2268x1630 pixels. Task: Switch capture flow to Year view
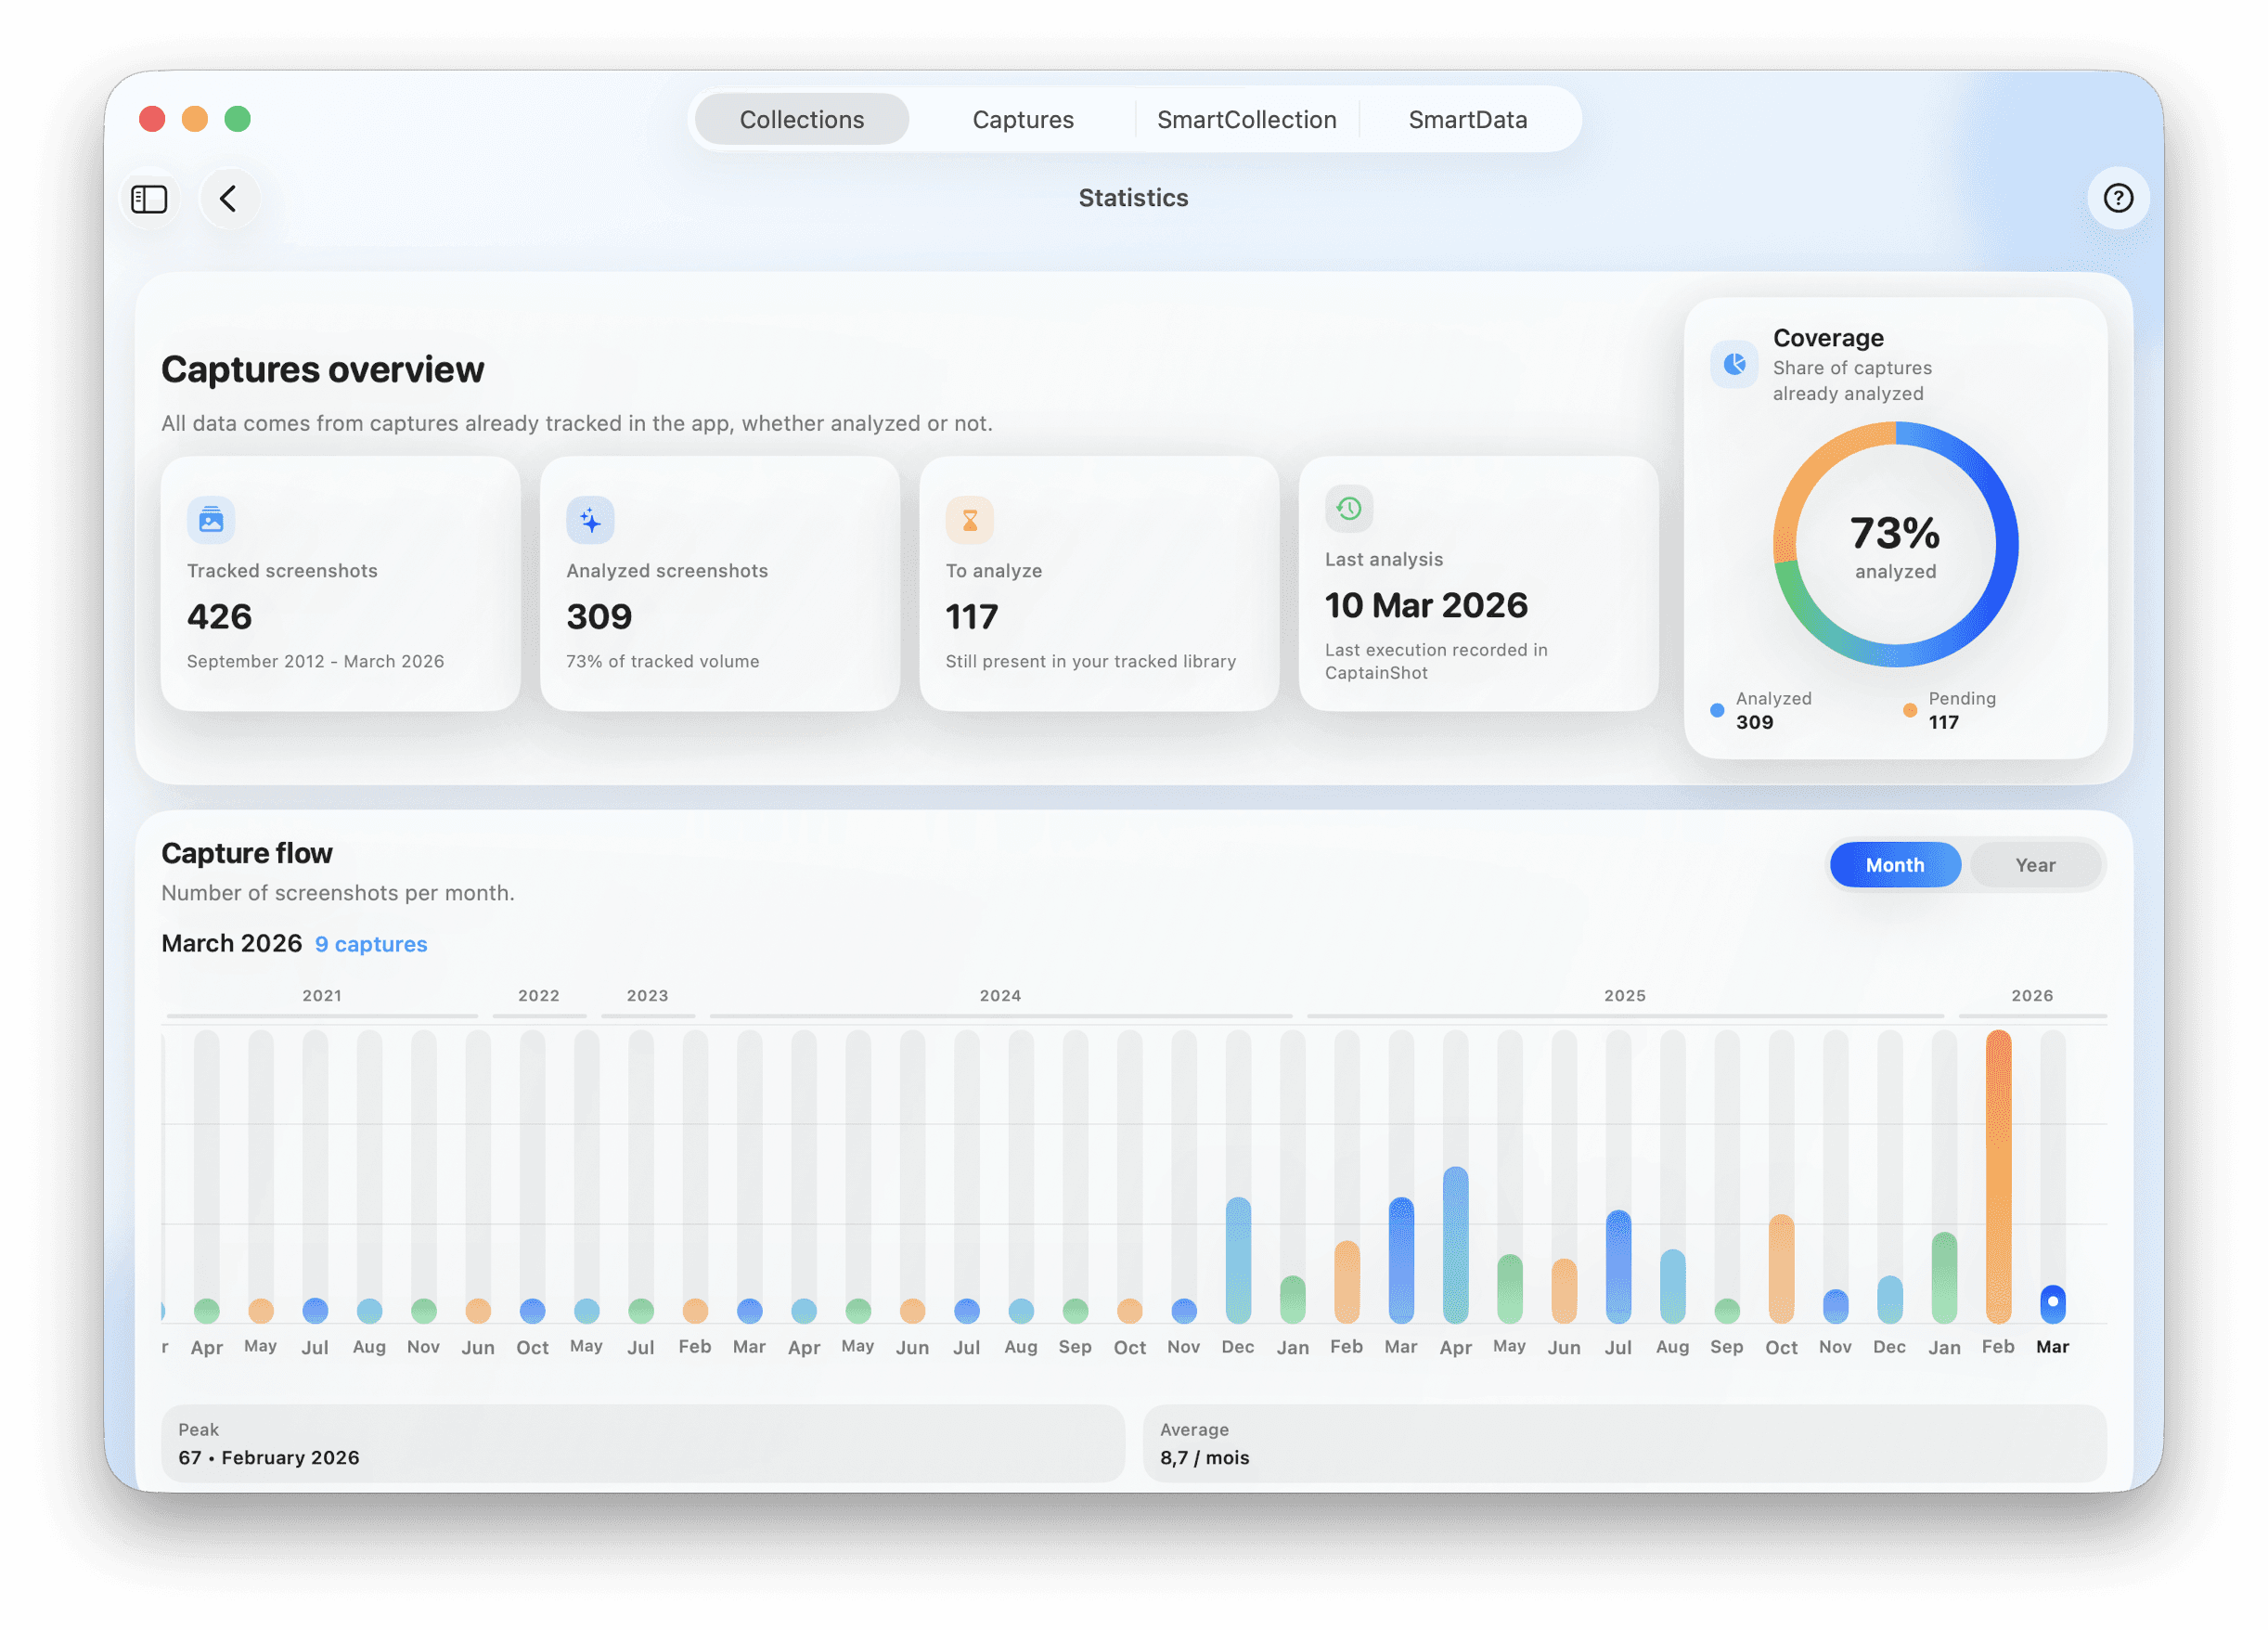tap(2034, 865)
